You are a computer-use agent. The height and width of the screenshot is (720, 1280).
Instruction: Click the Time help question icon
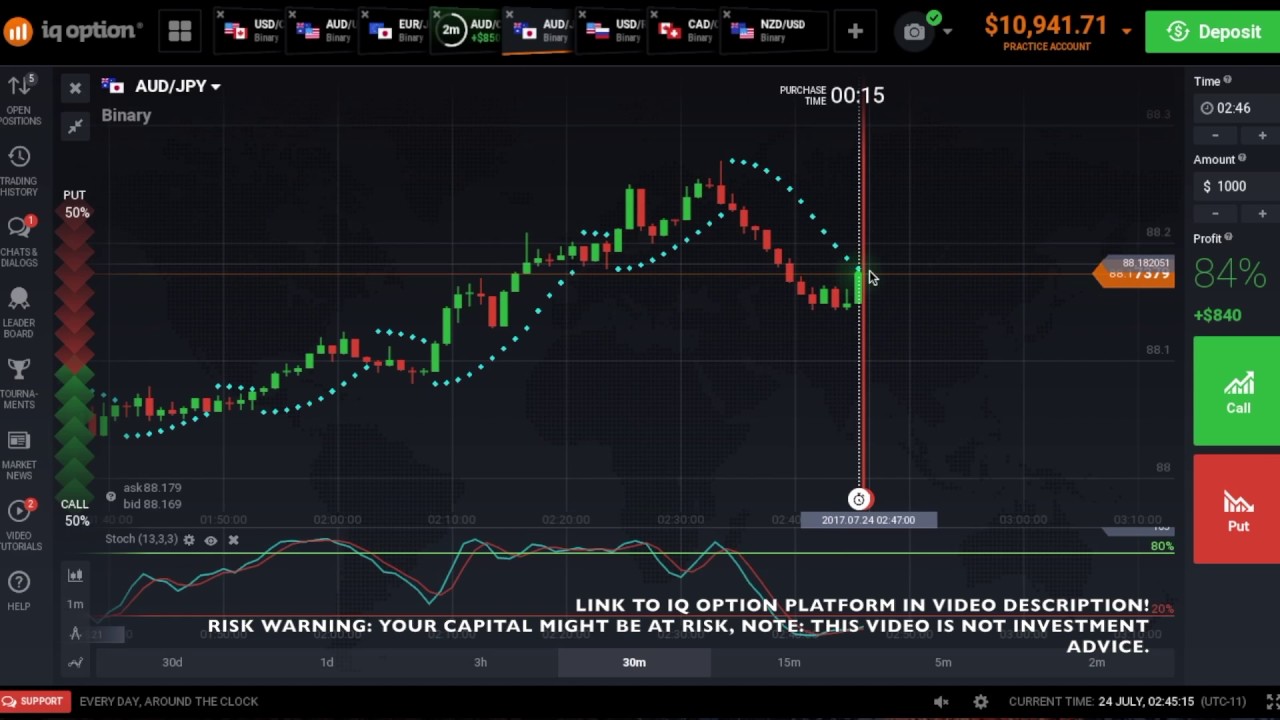tap(1227, 80)
